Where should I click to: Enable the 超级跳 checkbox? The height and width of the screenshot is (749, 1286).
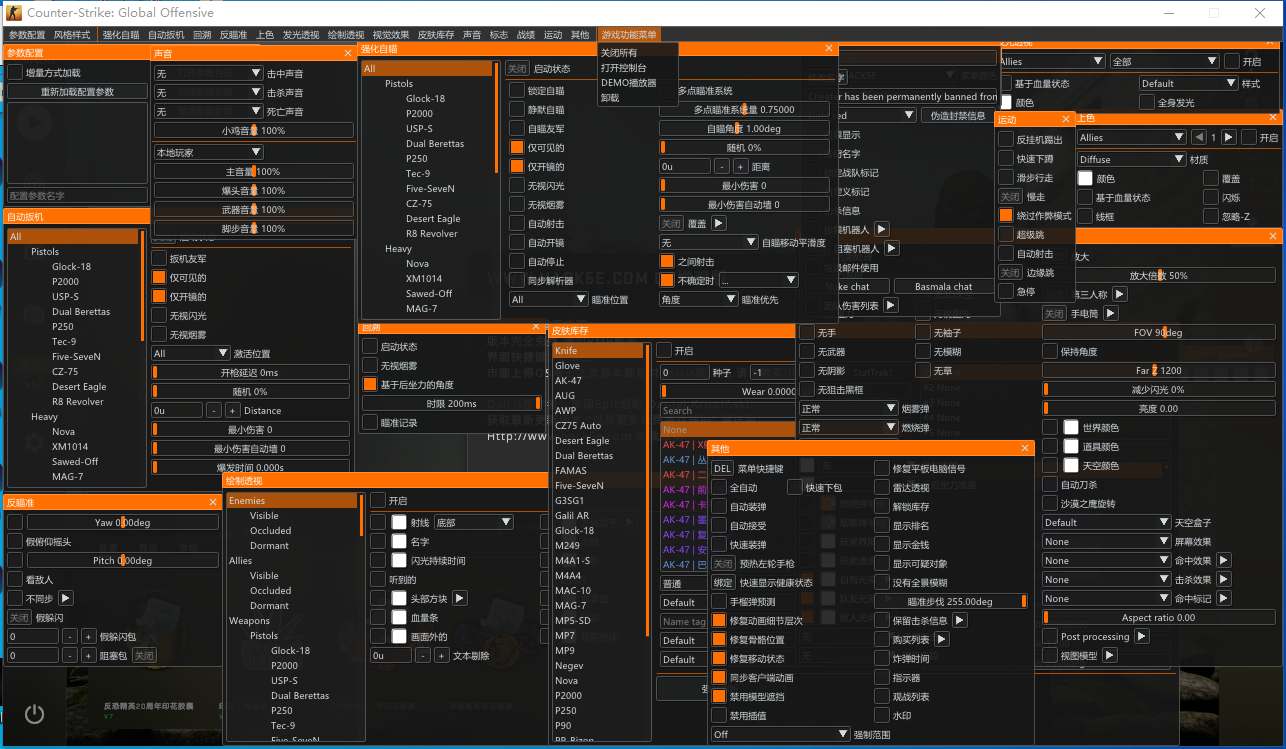1006,234
